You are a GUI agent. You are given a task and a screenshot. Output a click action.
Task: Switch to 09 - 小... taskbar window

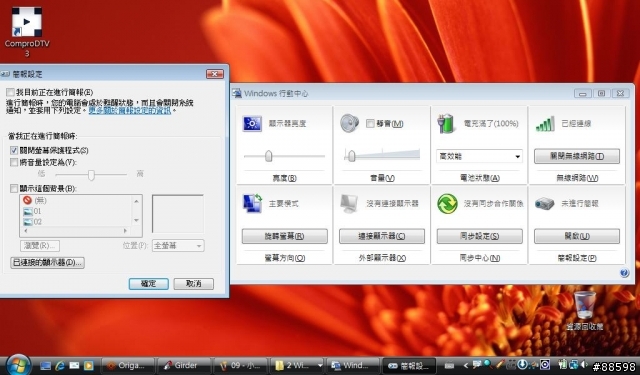pos(240,366)
